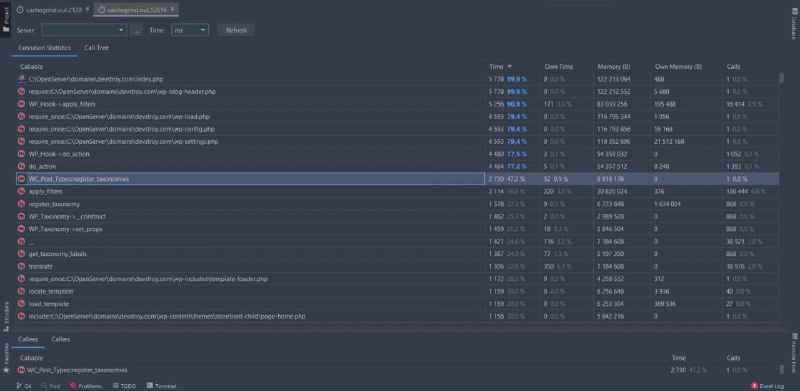Click time value 5 256 for WP_Hook->apply_filters

pos(496,104)
